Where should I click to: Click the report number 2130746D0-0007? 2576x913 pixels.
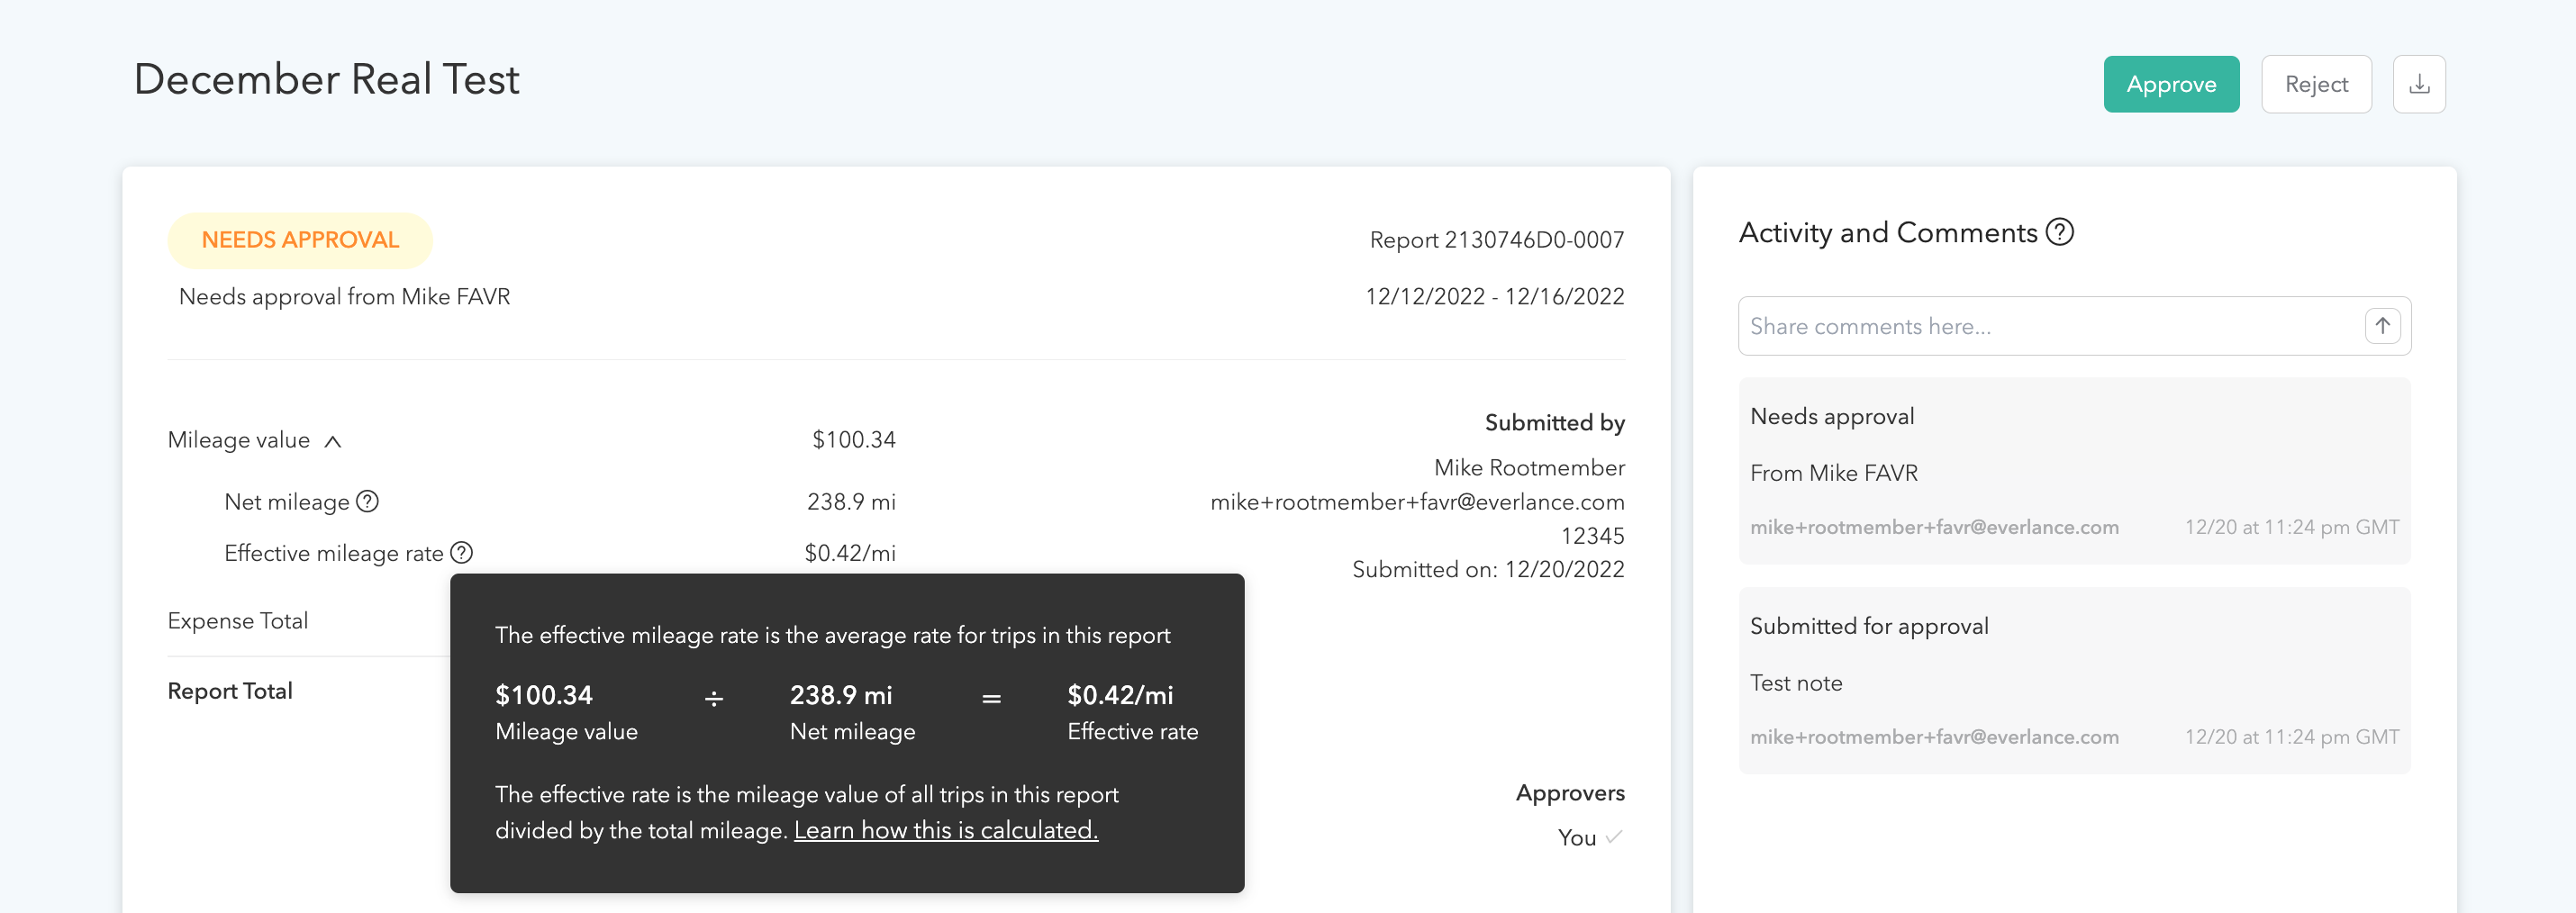(x=1496, y=239)
